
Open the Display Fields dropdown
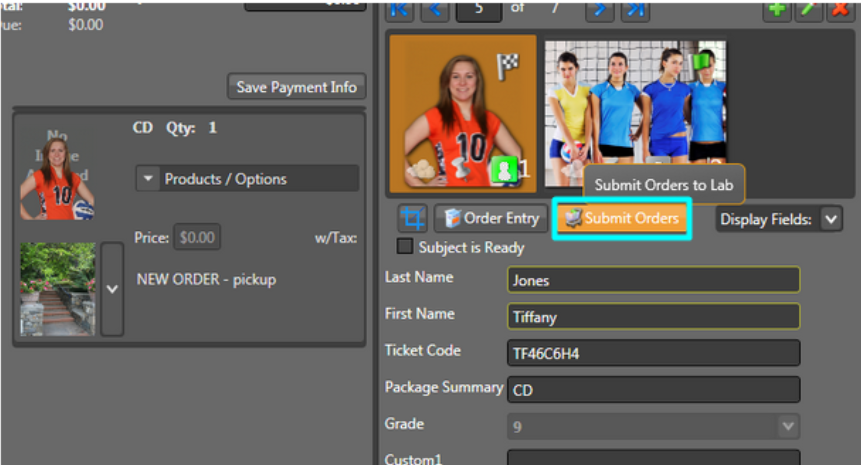pos(831,219)
